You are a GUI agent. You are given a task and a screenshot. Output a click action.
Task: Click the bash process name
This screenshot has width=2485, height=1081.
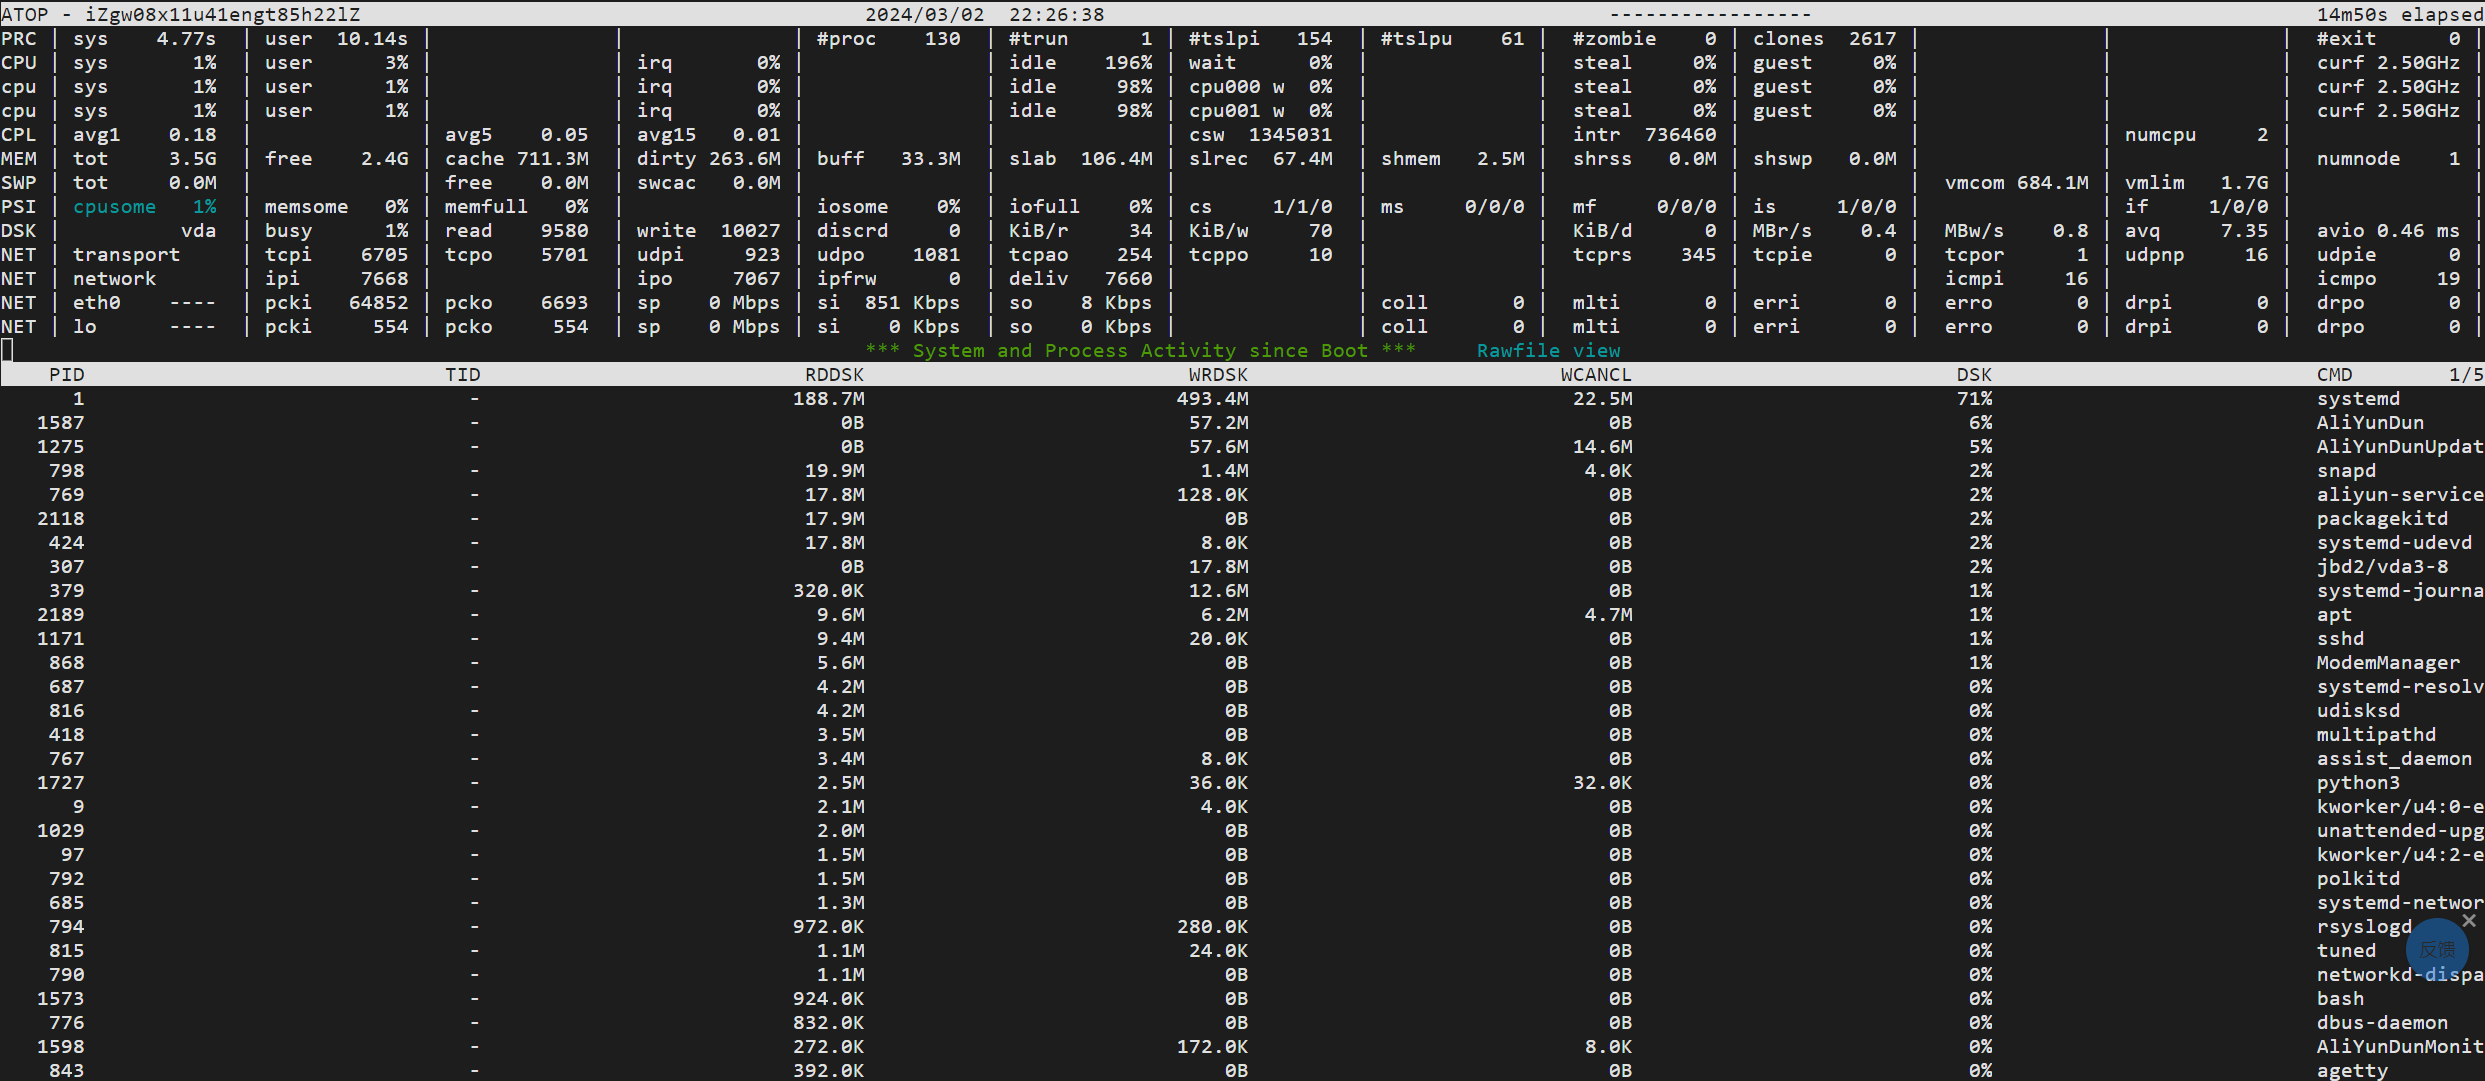click(2340, 998)
